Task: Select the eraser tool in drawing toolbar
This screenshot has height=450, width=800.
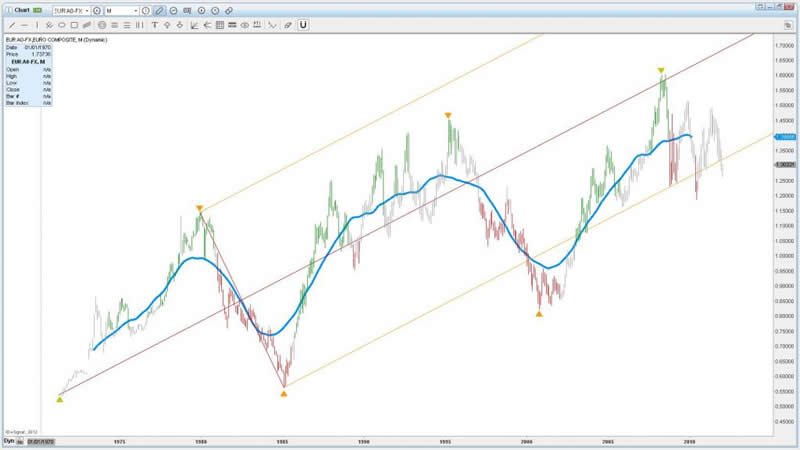Action: pos(287,24)
